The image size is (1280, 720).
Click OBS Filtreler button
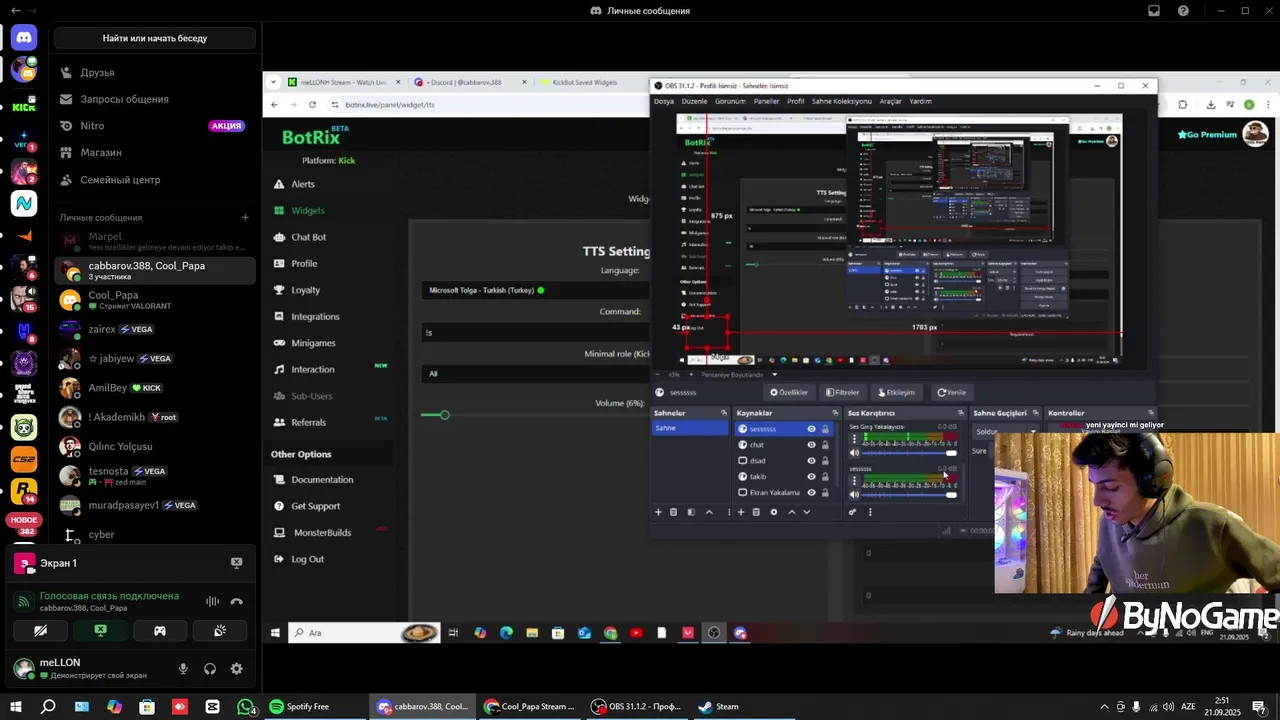click(x=842, y=392)
